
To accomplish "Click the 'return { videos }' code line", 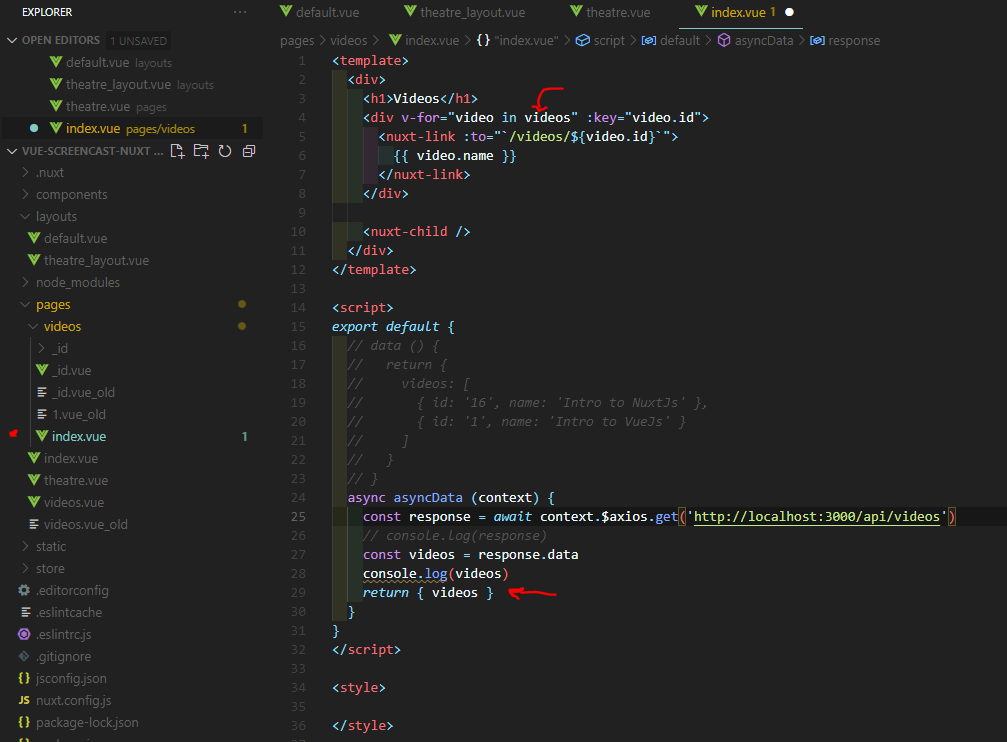I will (x=428, y=593).
